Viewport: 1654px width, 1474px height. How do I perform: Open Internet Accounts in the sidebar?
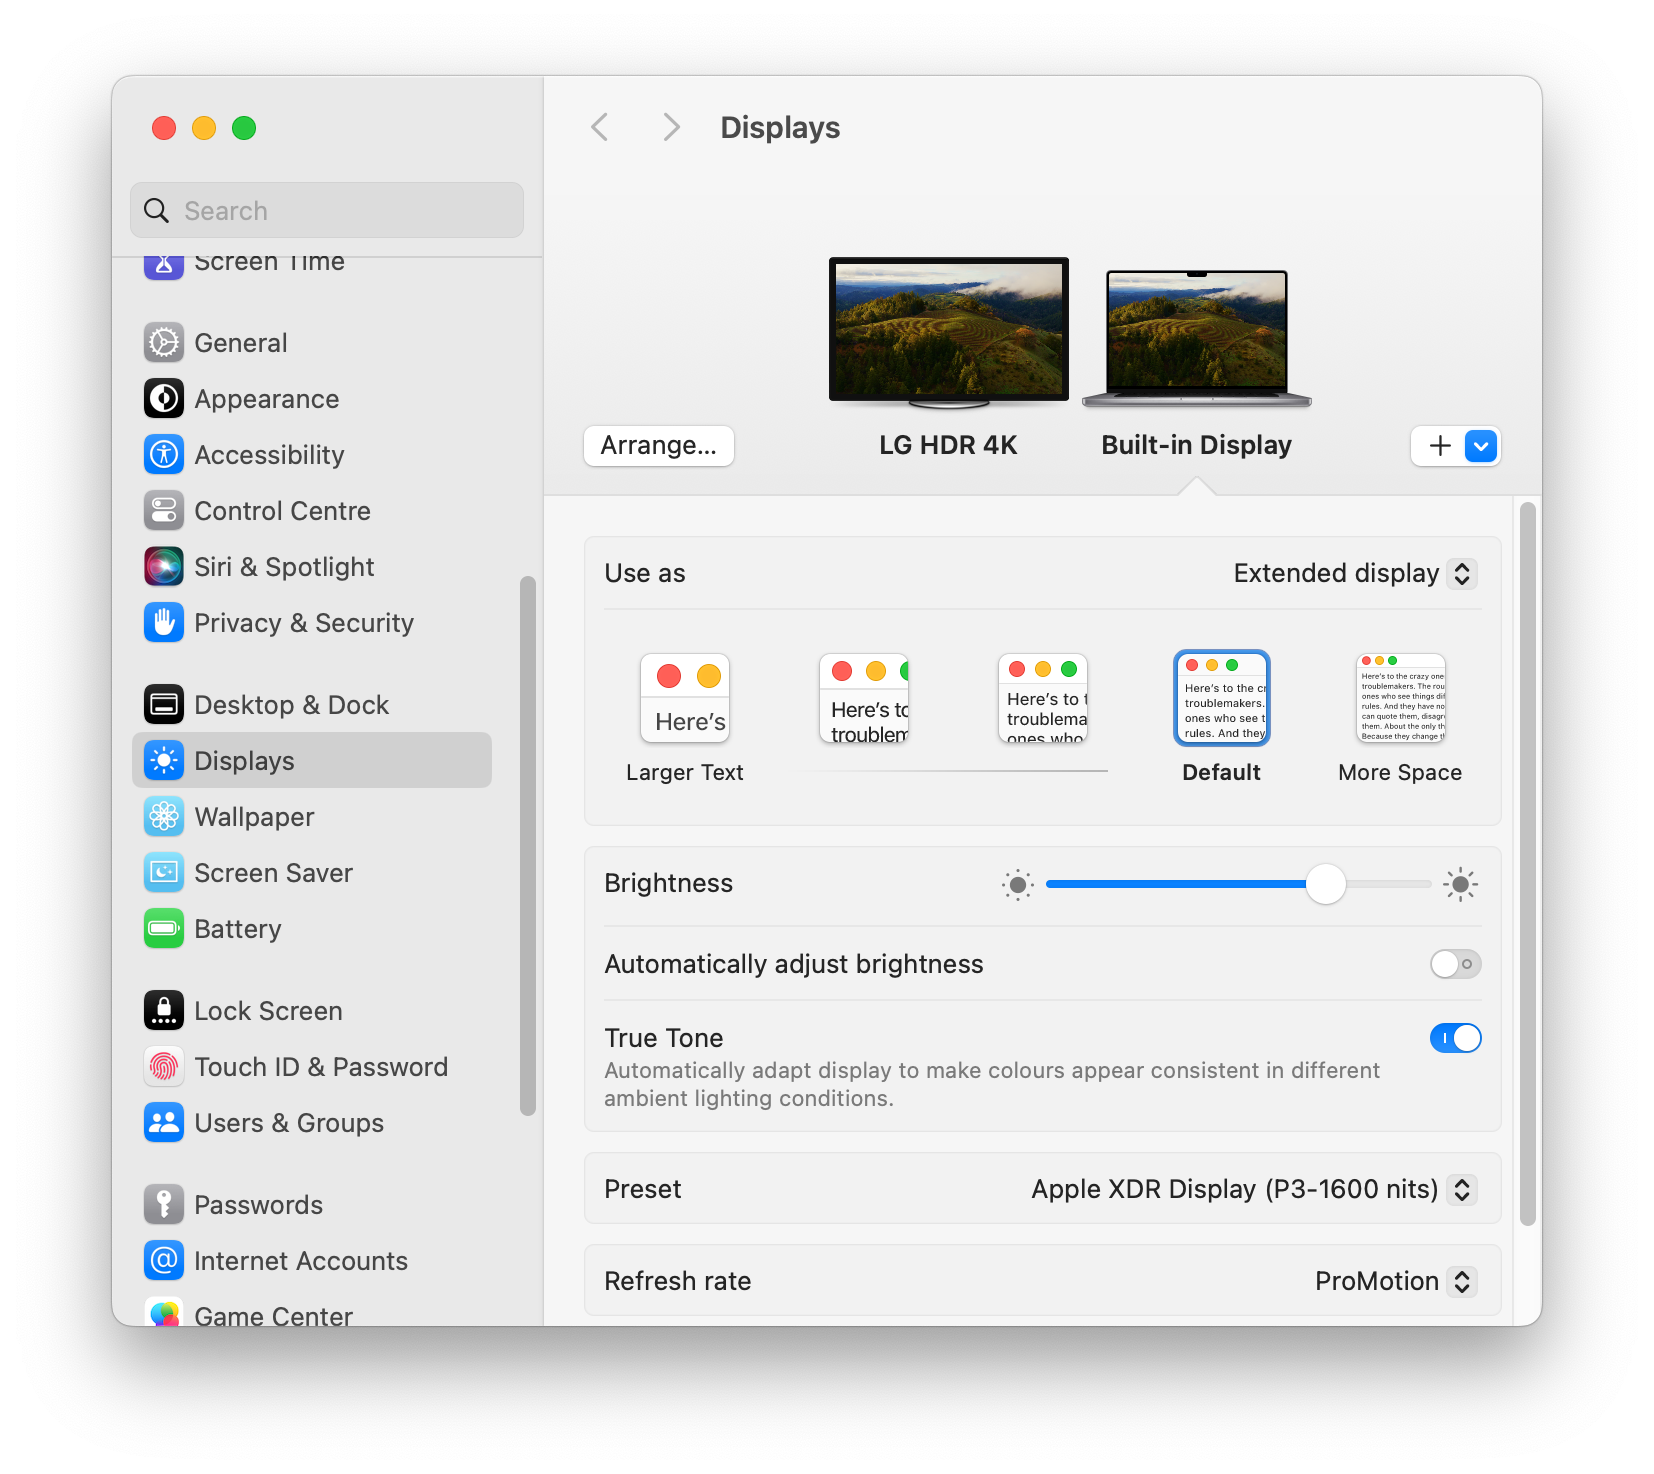point(312,1261)
